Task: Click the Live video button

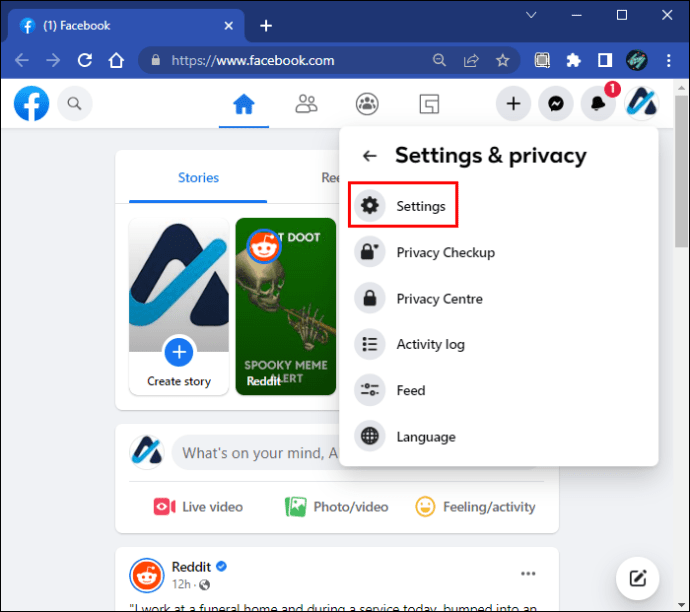Action: click(198, 507)
